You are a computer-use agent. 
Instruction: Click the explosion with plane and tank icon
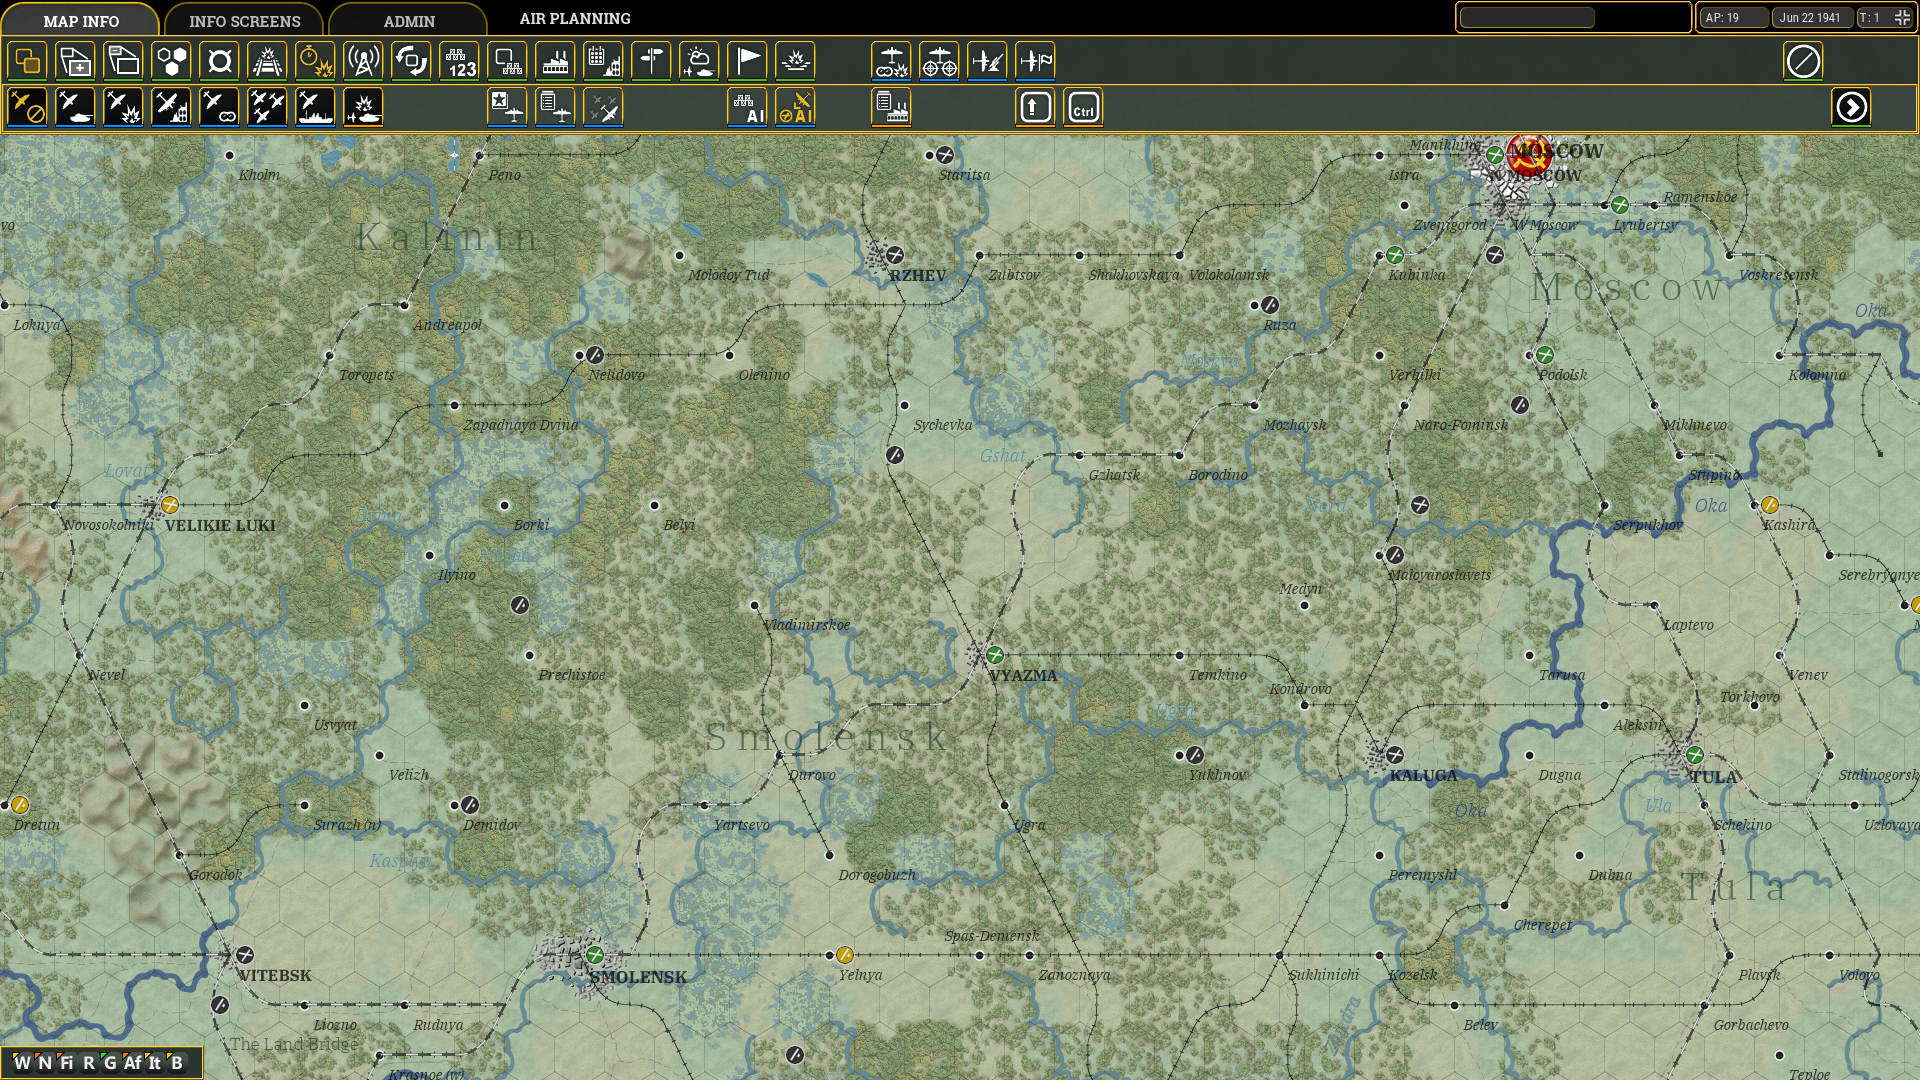pyautogui.click(x=363, y=107)
